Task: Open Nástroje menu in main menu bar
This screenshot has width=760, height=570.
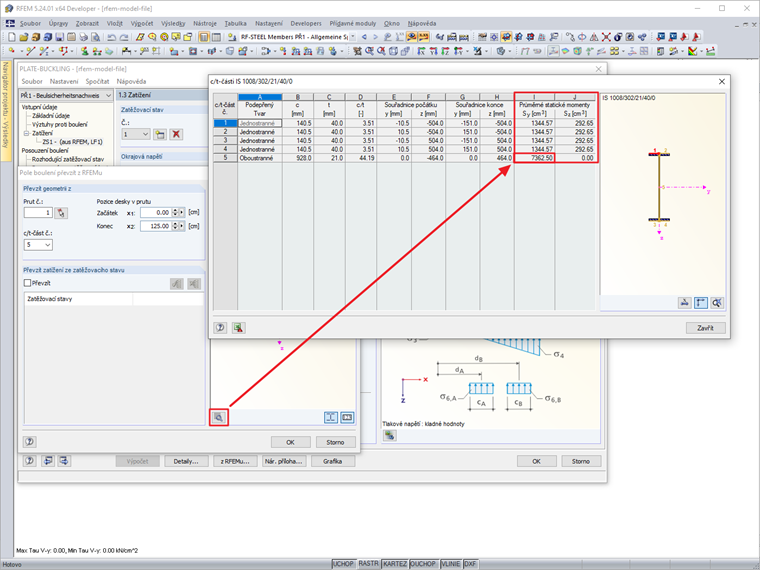Action: [x=205, y=23]
